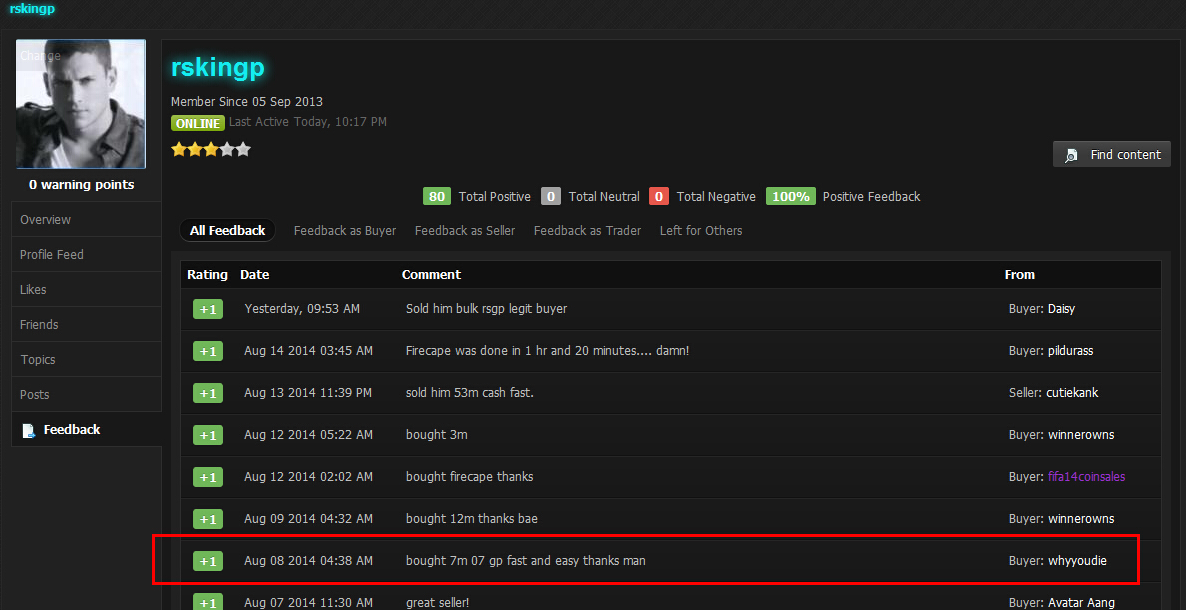The height and width of the screenshot is (610, 1186).
Task: Click the Feedback page icon in sidebar
Action: click(29, 430)
